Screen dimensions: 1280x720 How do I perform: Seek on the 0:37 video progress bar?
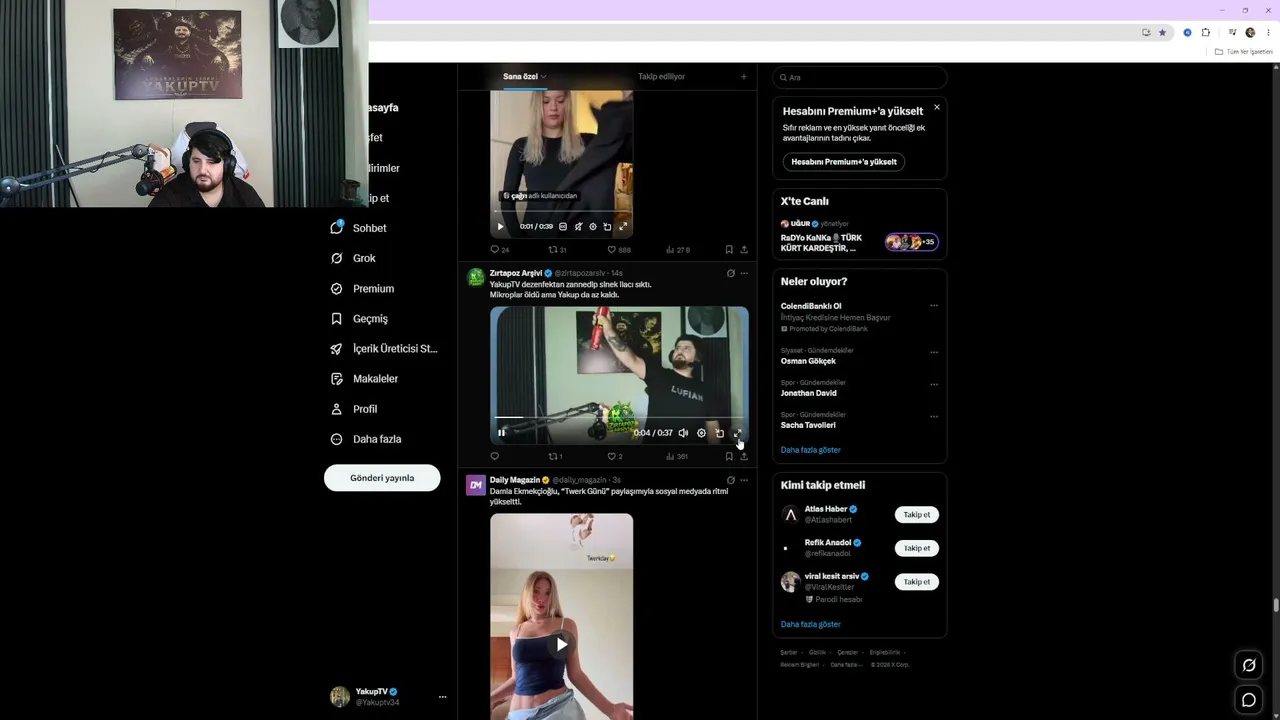click(x=619, y=417)
